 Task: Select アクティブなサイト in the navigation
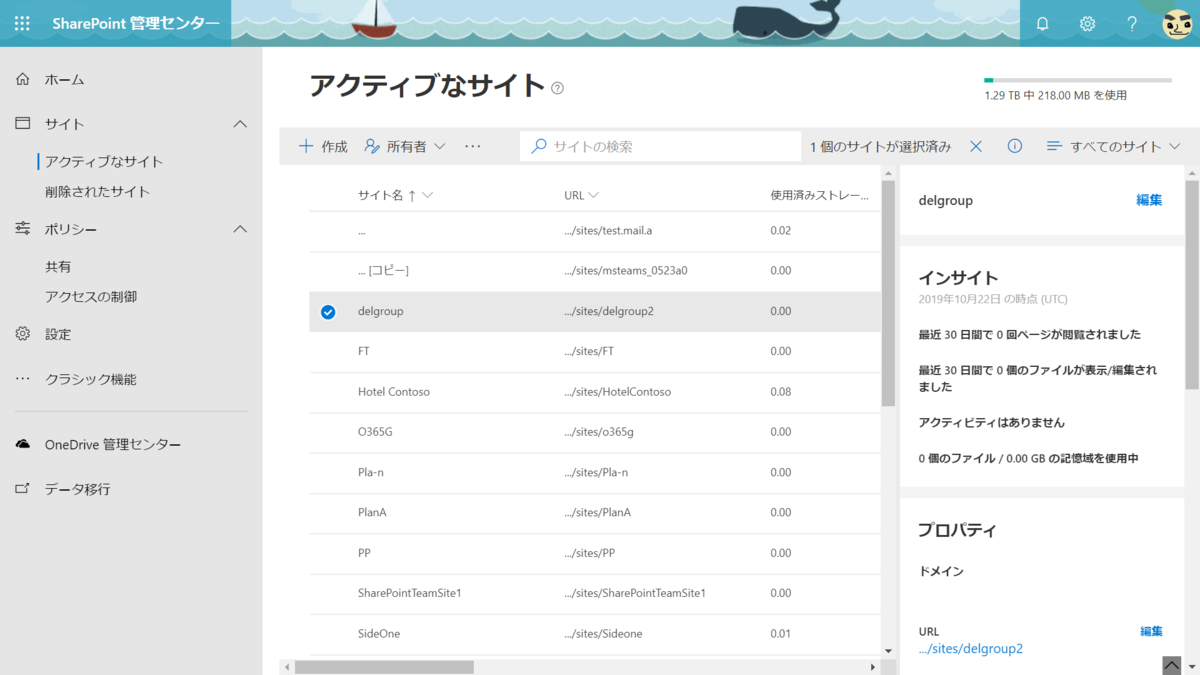[104, 161]
